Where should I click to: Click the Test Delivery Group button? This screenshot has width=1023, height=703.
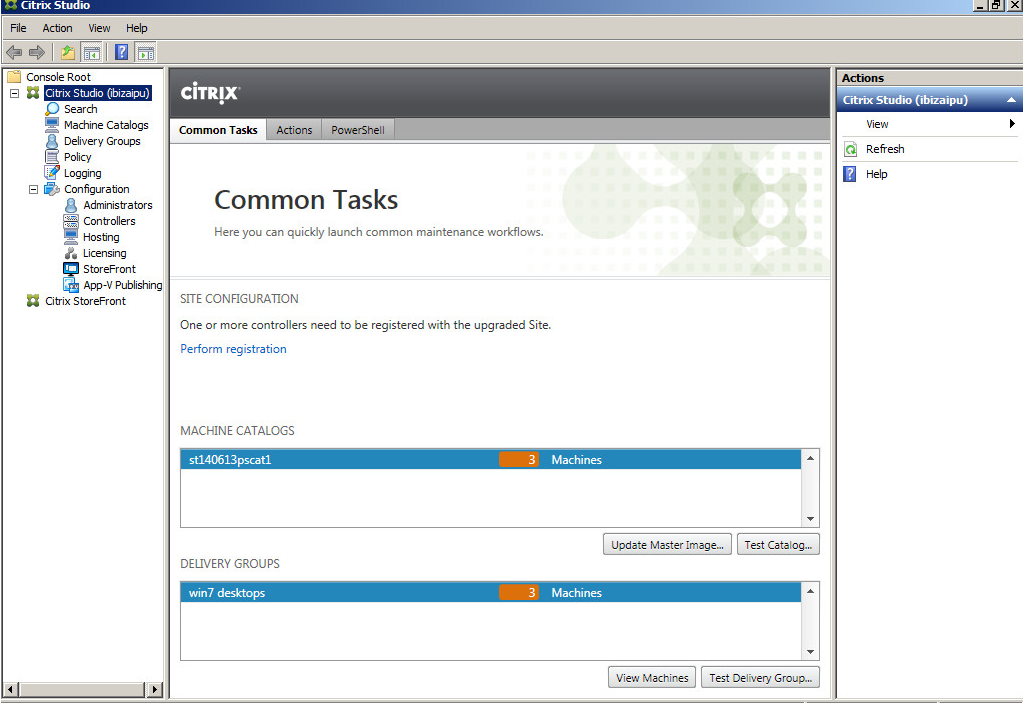(760, 677)
